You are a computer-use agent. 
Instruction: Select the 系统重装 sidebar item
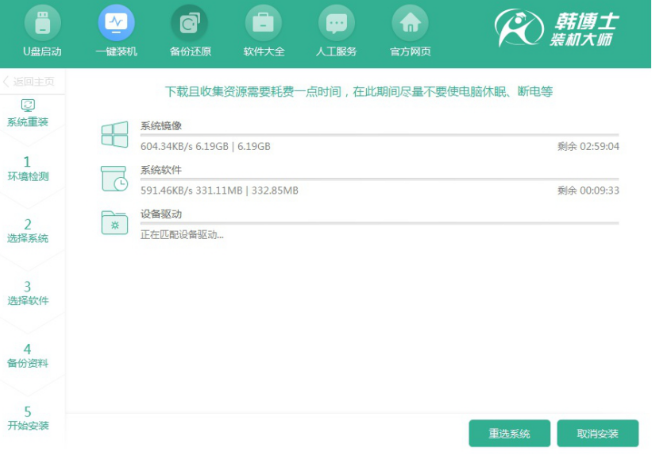(28, 113)
